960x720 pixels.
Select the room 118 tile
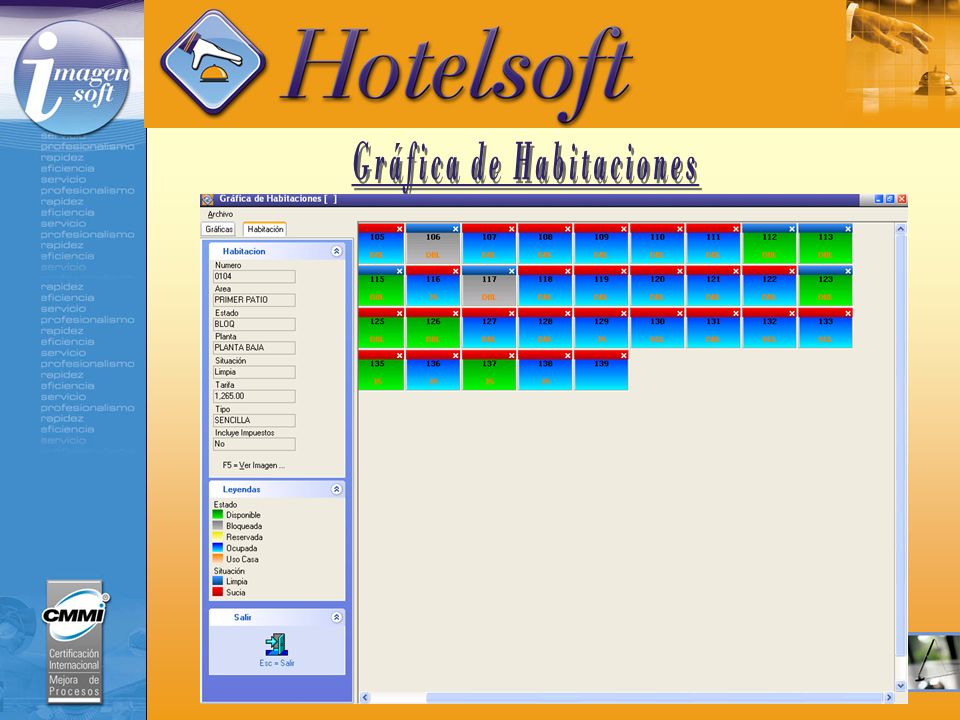(x=545, y=286)
